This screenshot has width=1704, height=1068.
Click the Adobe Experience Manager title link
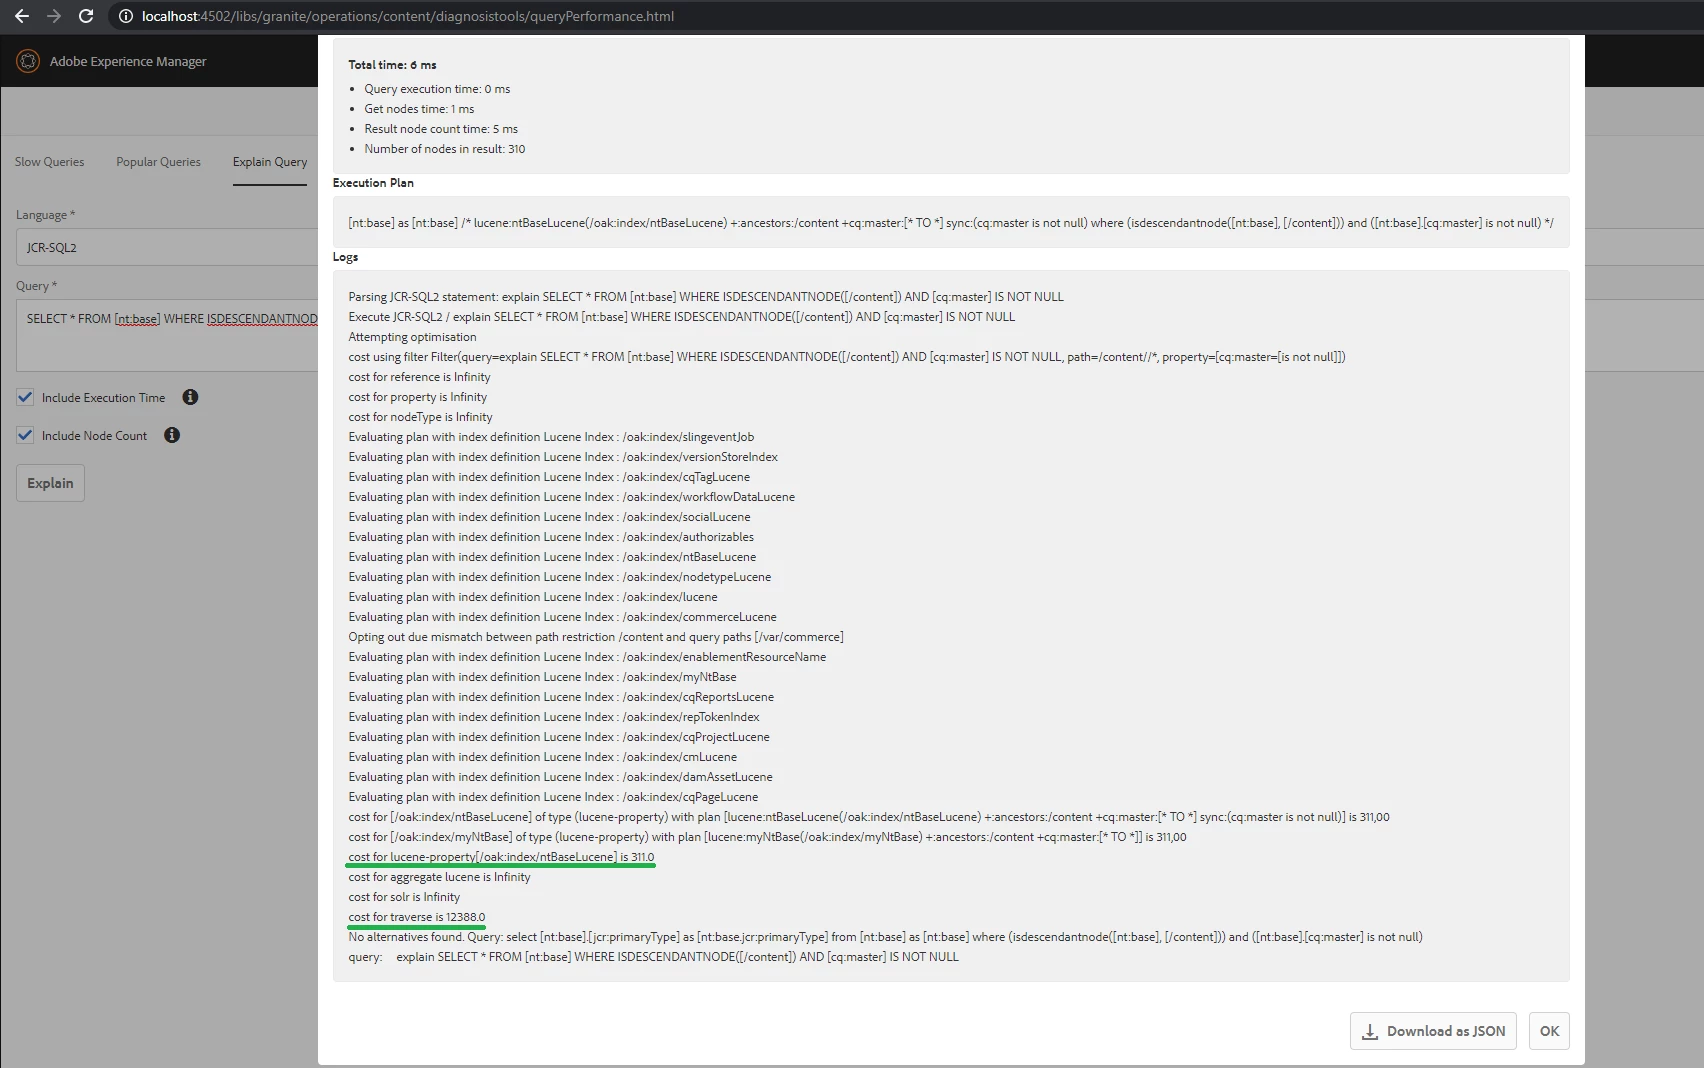[128, 61]
